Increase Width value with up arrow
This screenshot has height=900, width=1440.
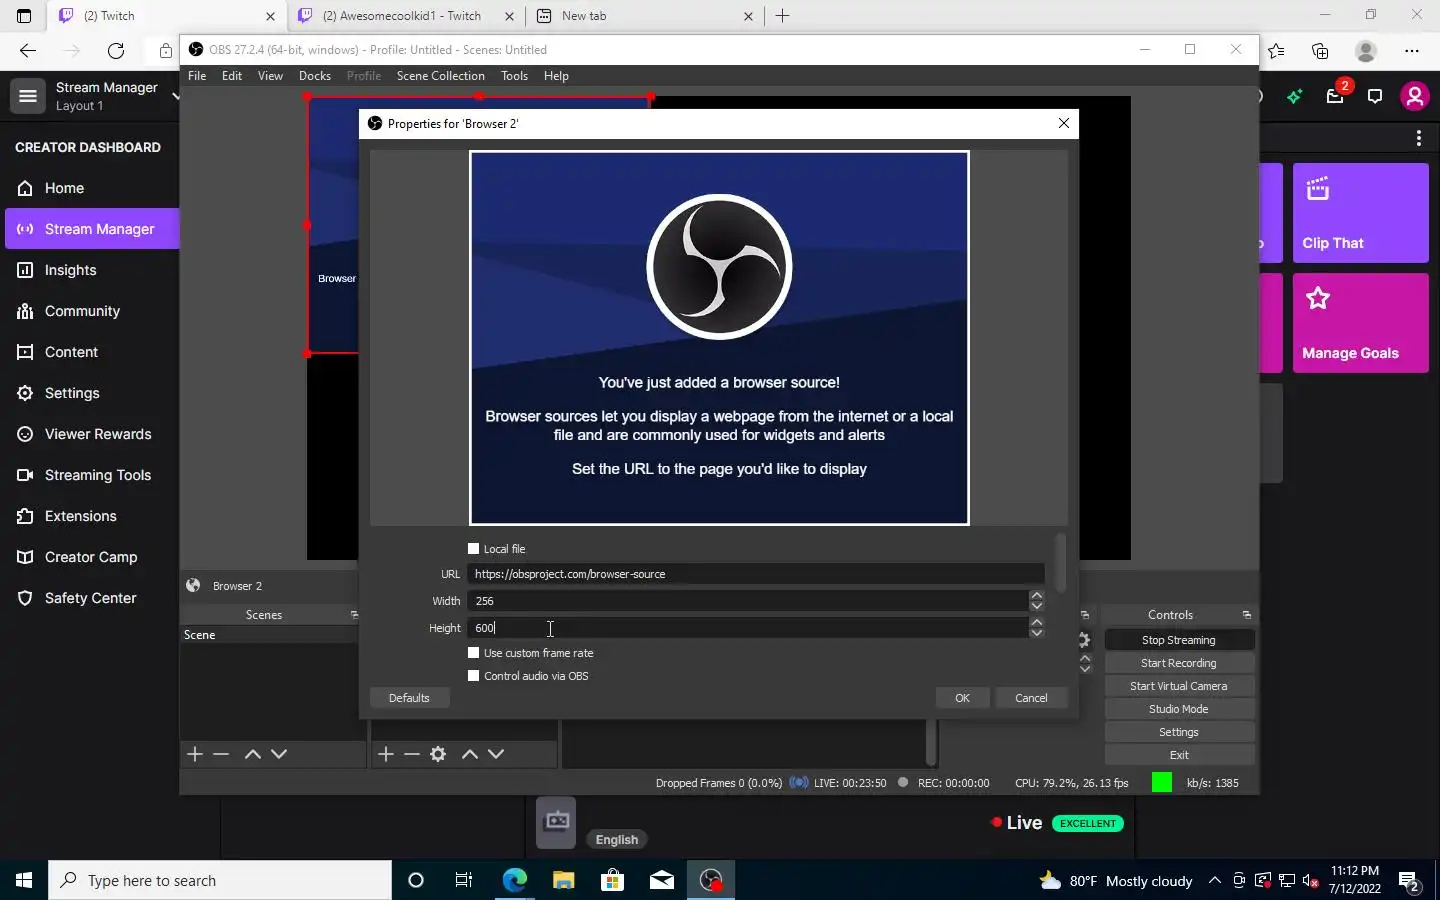1036,596
